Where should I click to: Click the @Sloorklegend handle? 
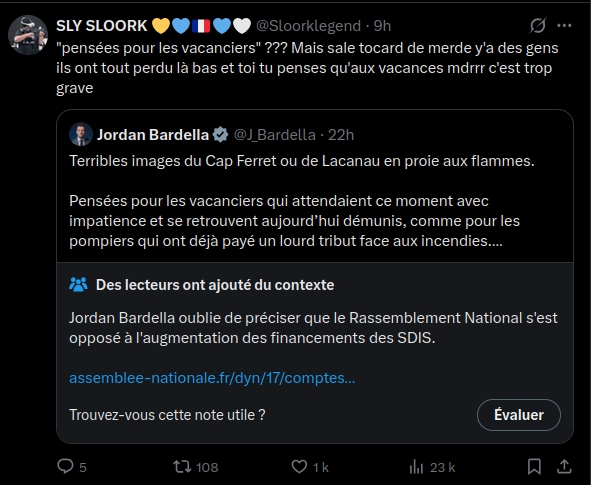coord(308,26)
